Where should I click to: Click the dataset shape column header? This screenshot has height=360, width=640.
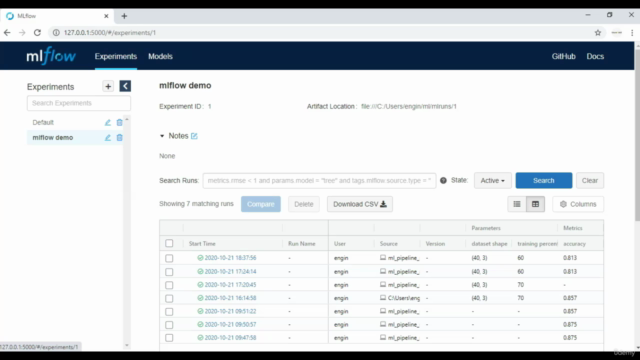[489, 244]
